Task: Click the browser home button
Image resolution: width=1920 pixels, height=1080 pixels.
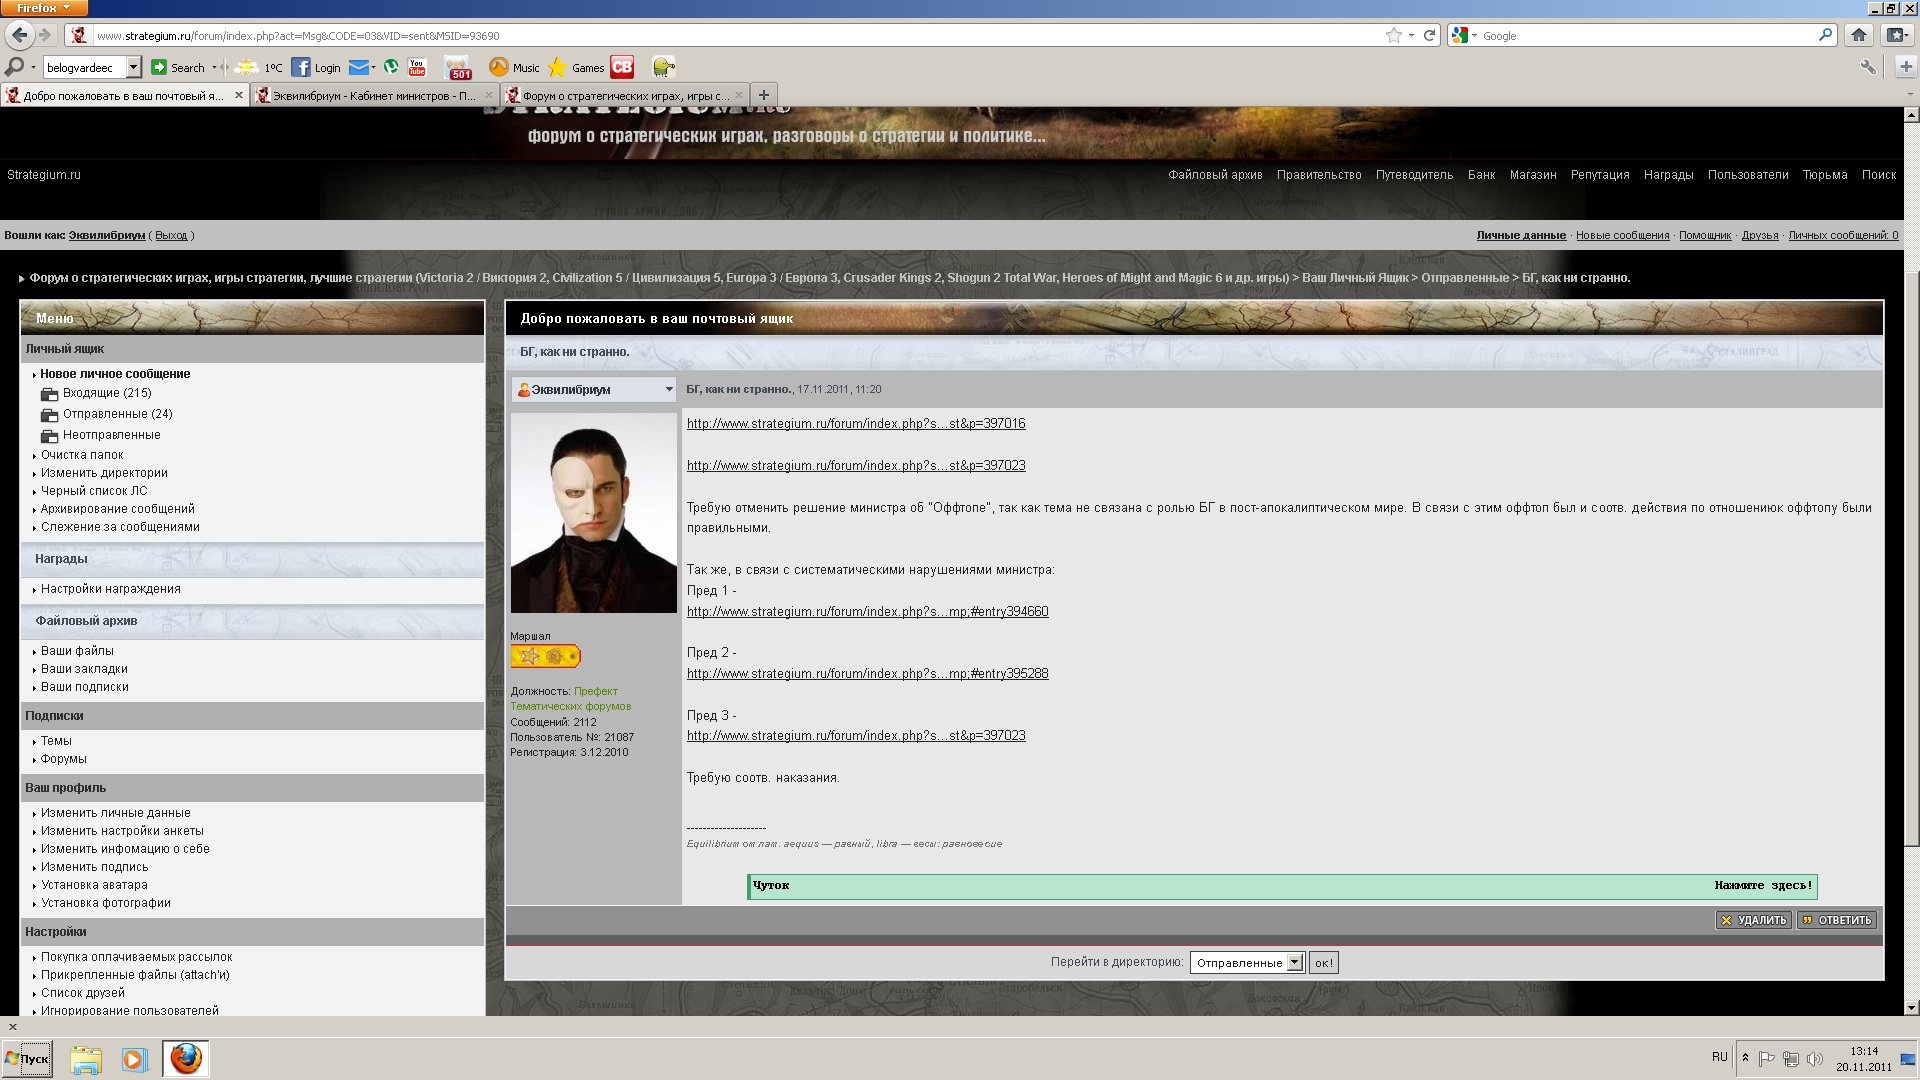Action: [x=1858, y=35]
